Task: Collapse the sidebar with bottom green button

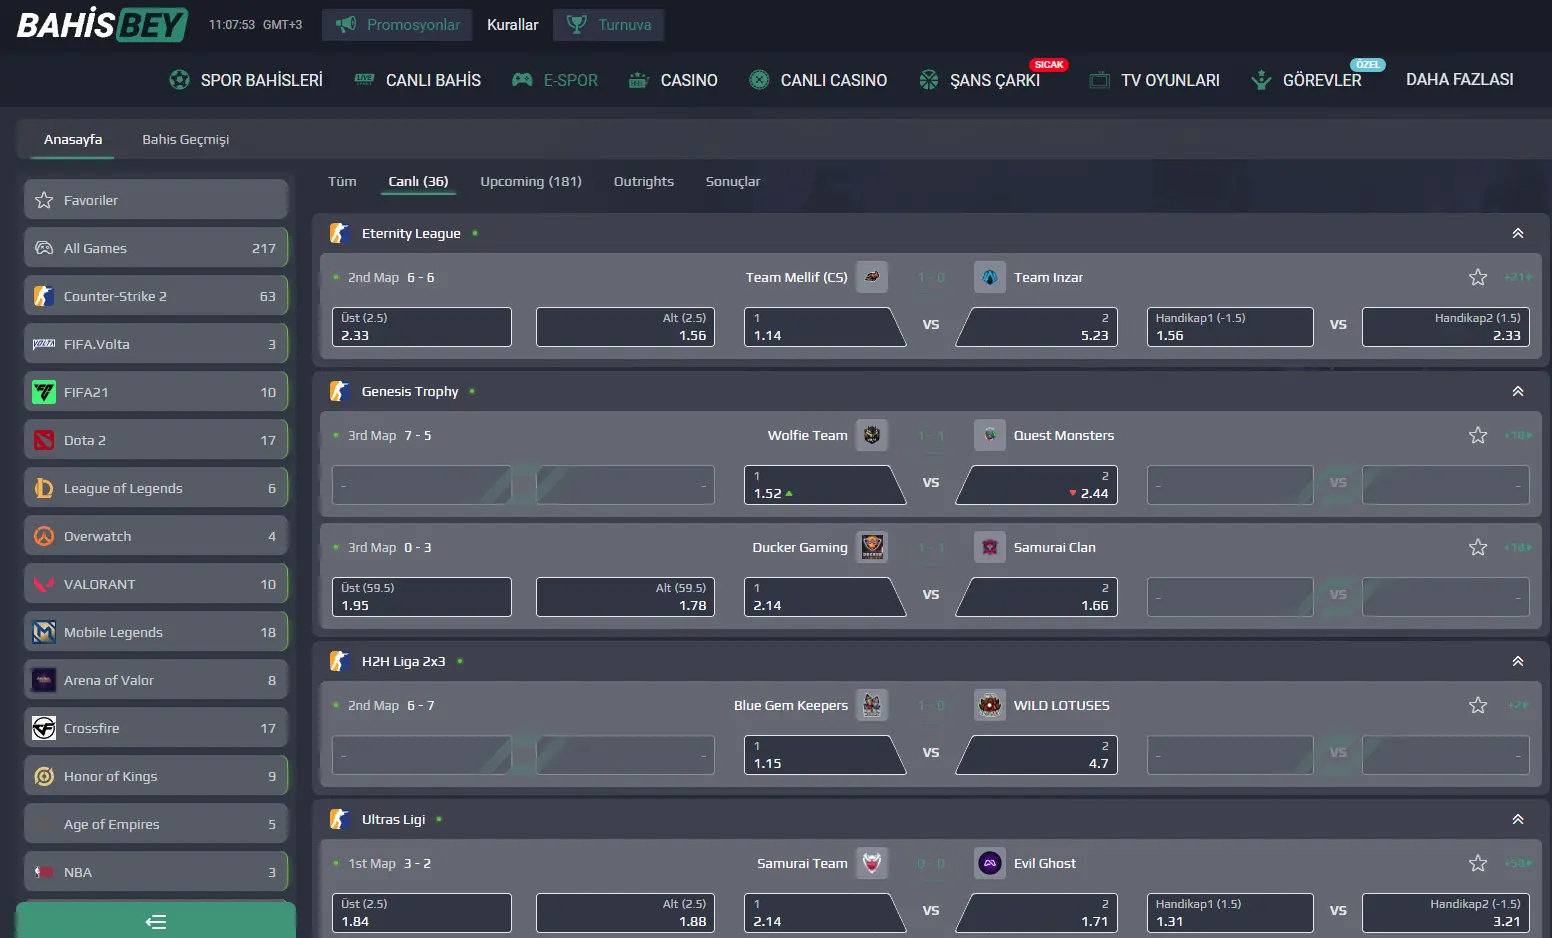Action: pos(156,921)
